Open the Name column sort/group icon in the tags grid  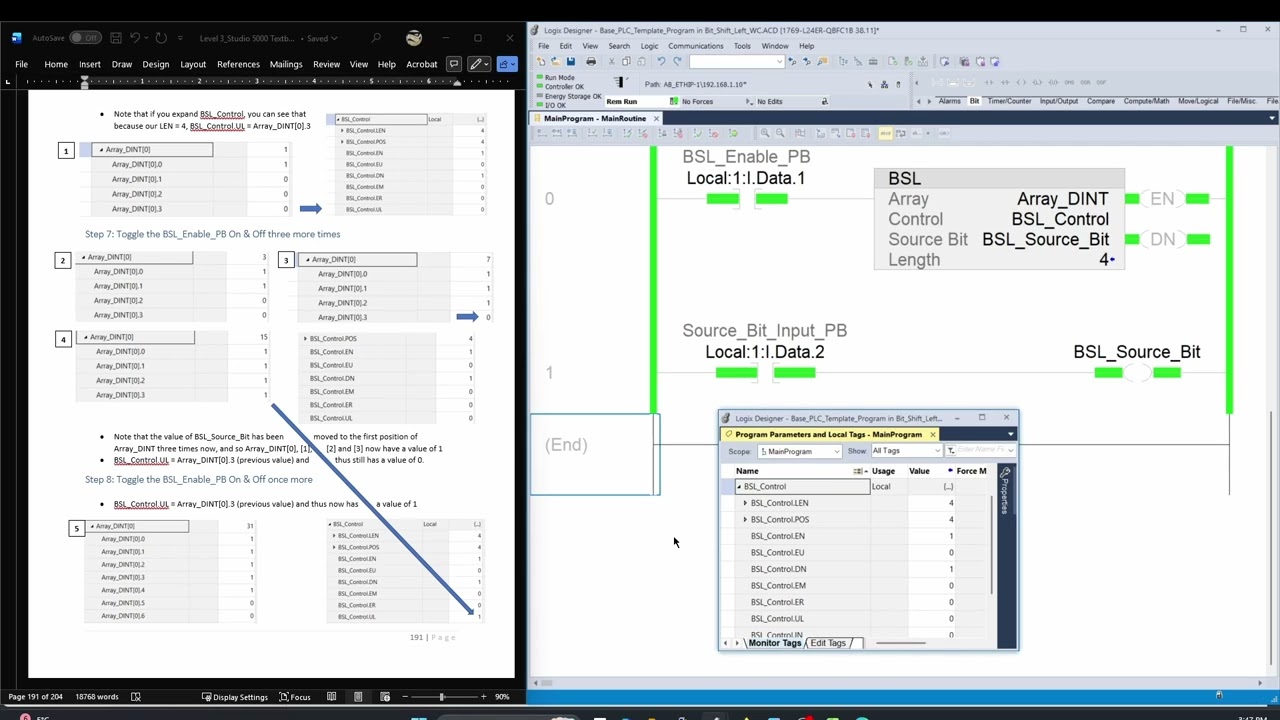tap(860, 471)
